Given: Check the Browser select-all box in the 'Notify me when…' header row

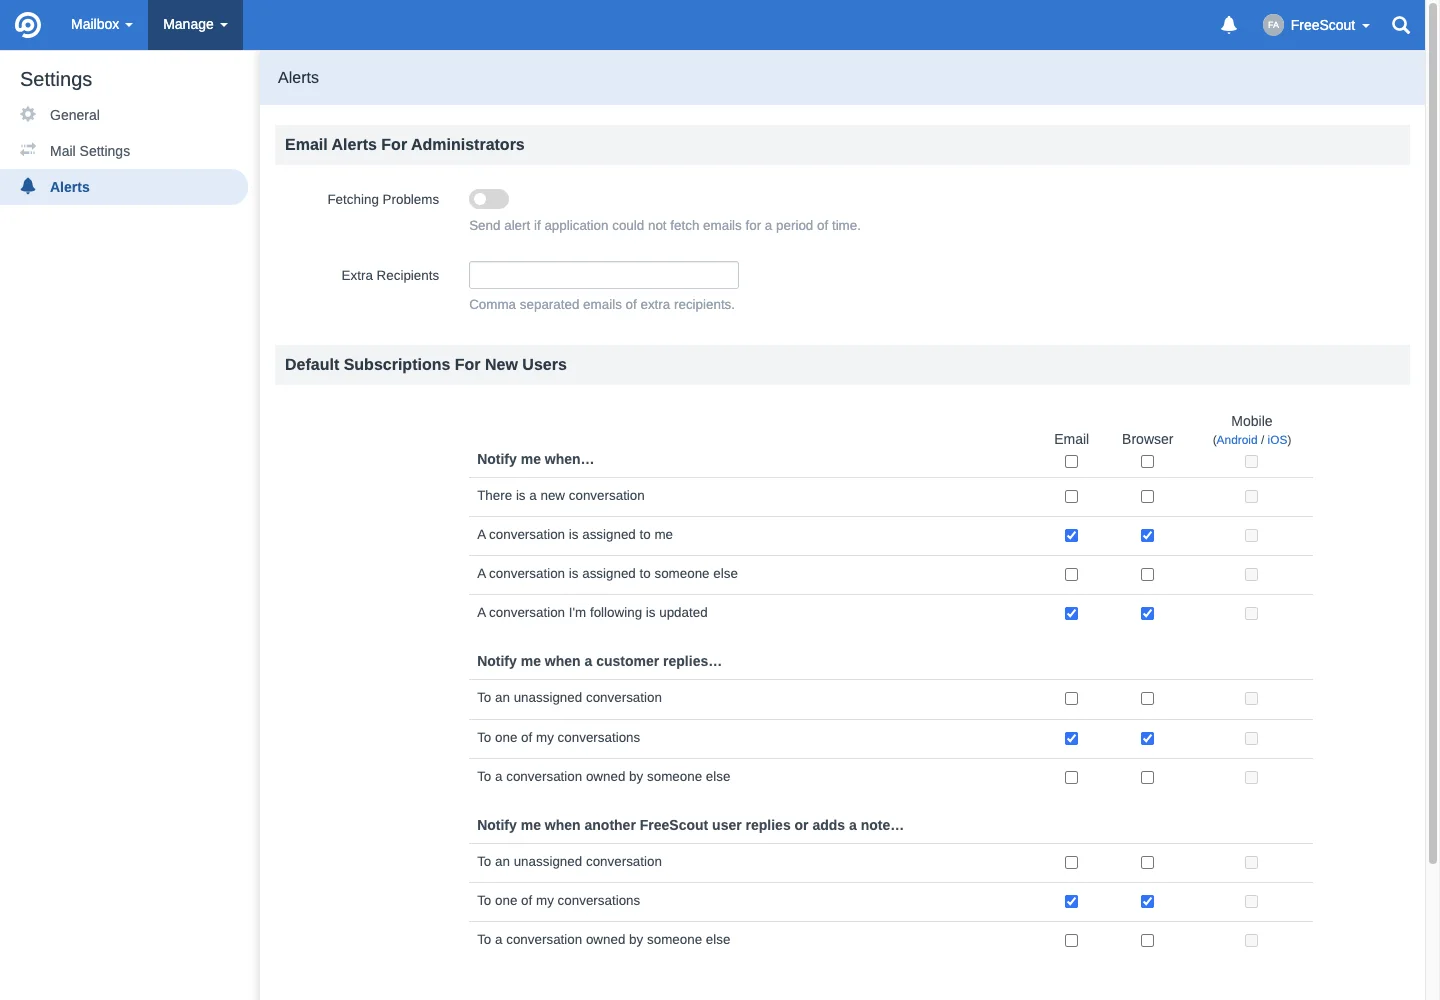Looking at the screenshot, I should tap(1147, 462).
